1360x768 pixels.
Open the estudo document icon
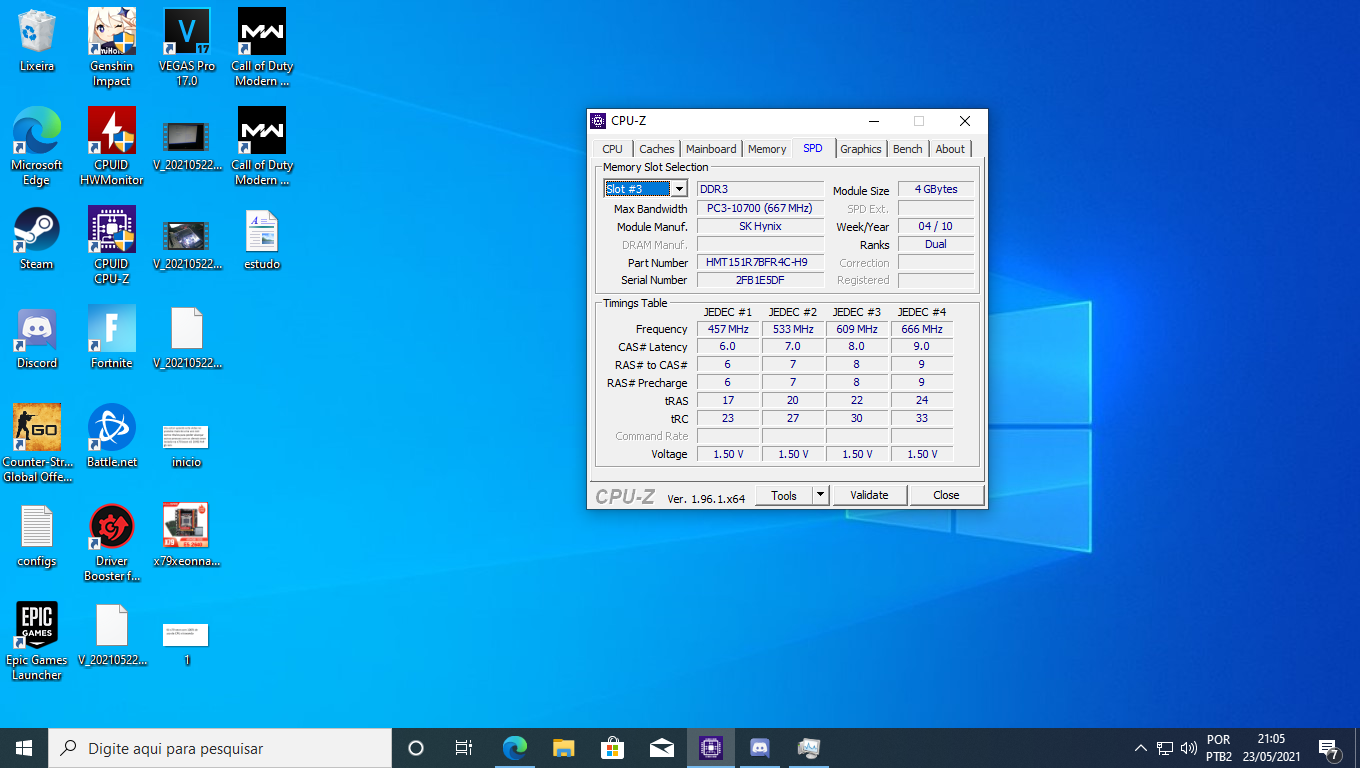click(x=262, y=238)
